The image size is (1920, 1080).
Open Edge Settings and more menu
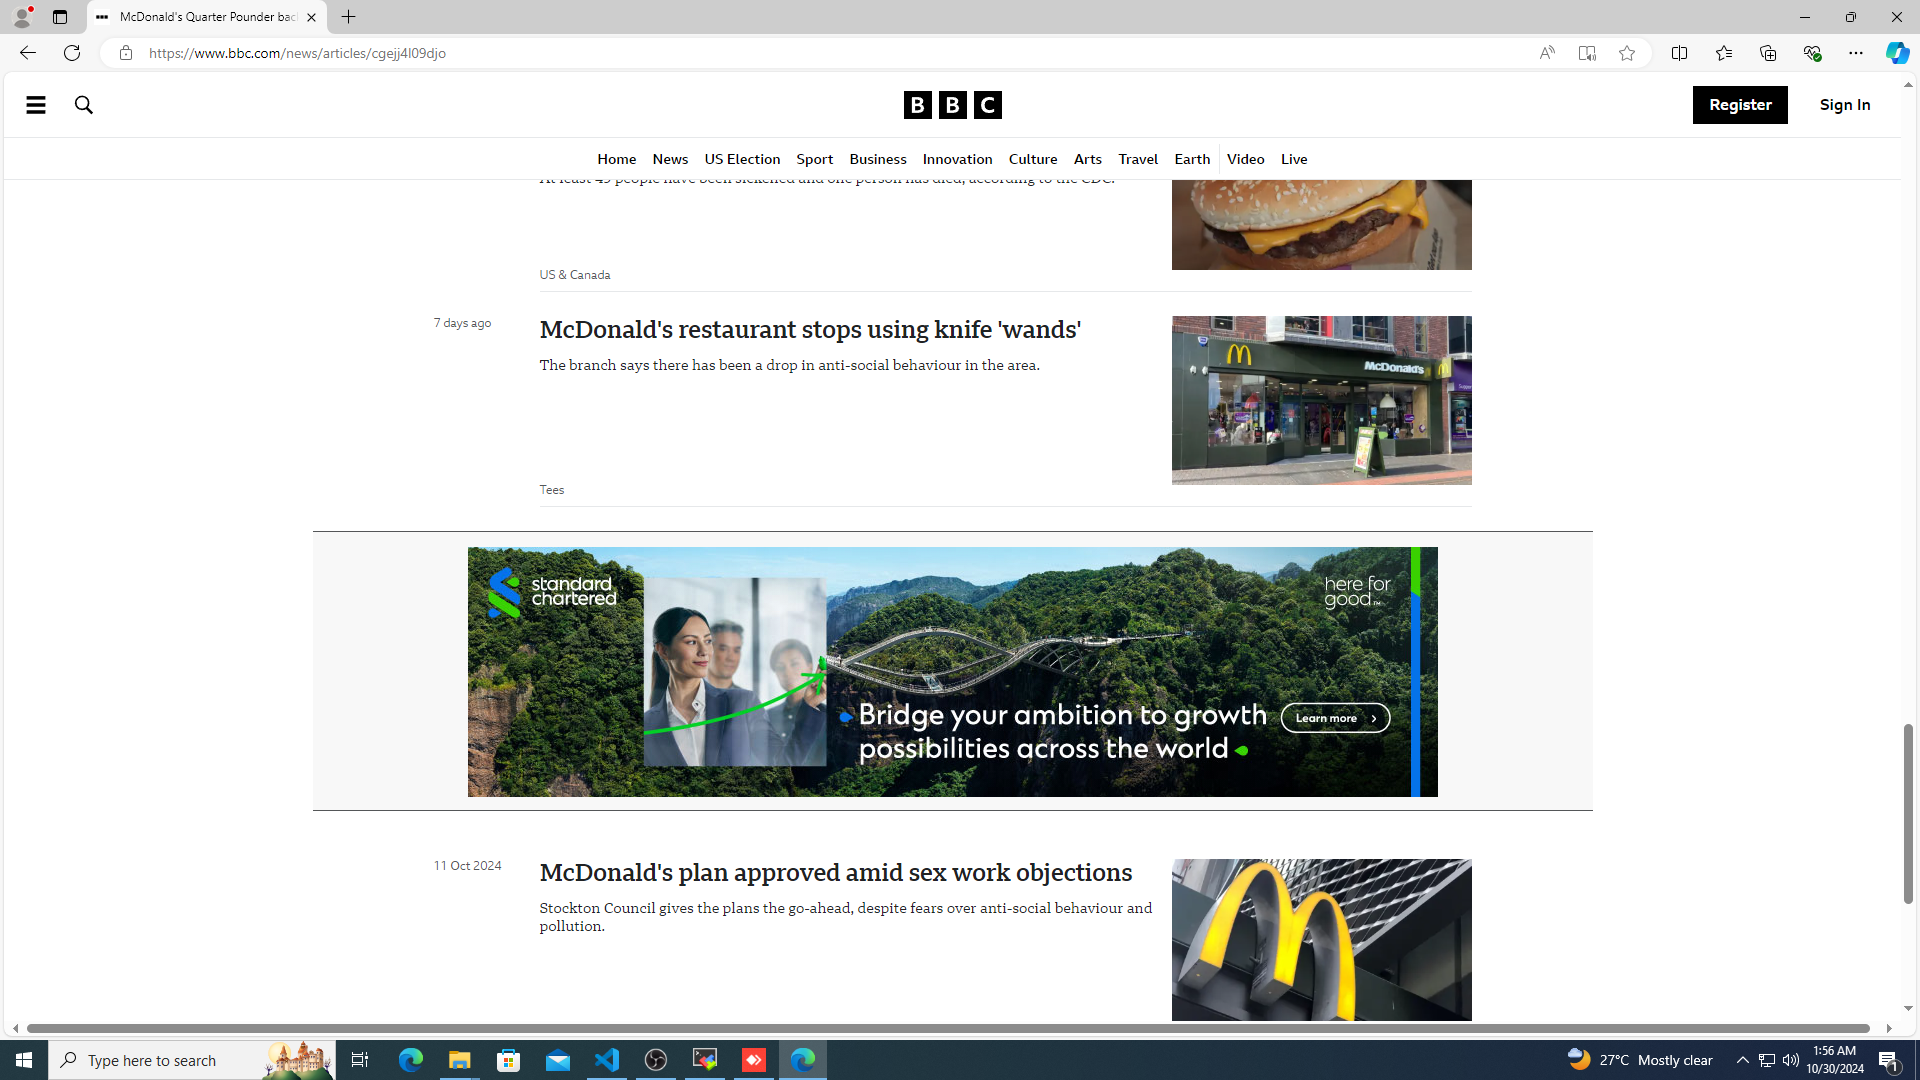[x=1855, y=53]
